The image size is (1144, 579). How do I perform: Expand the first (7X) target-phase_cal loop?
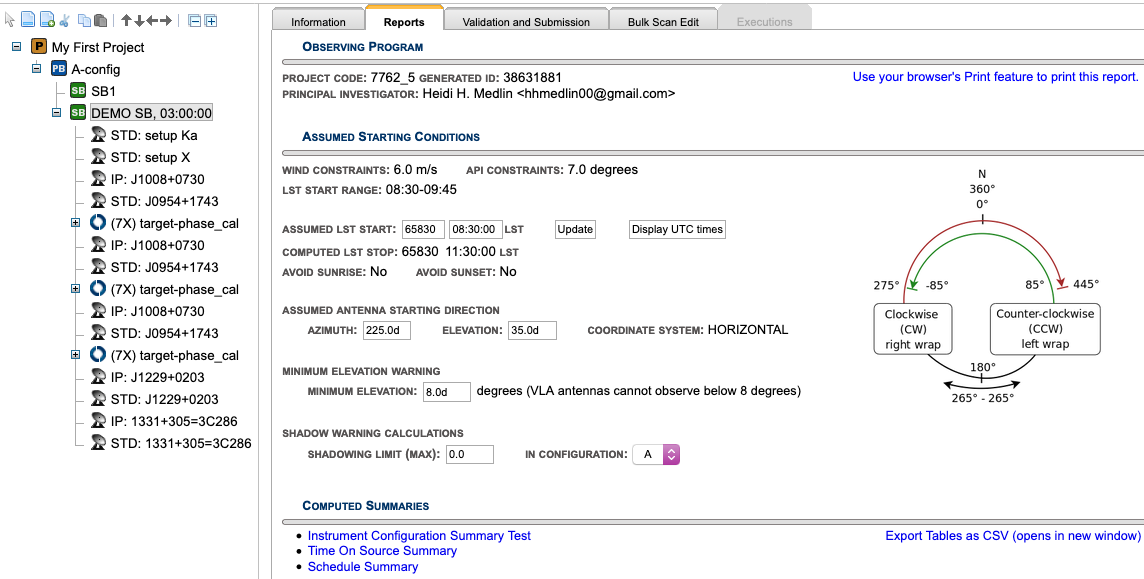point(75,223)
